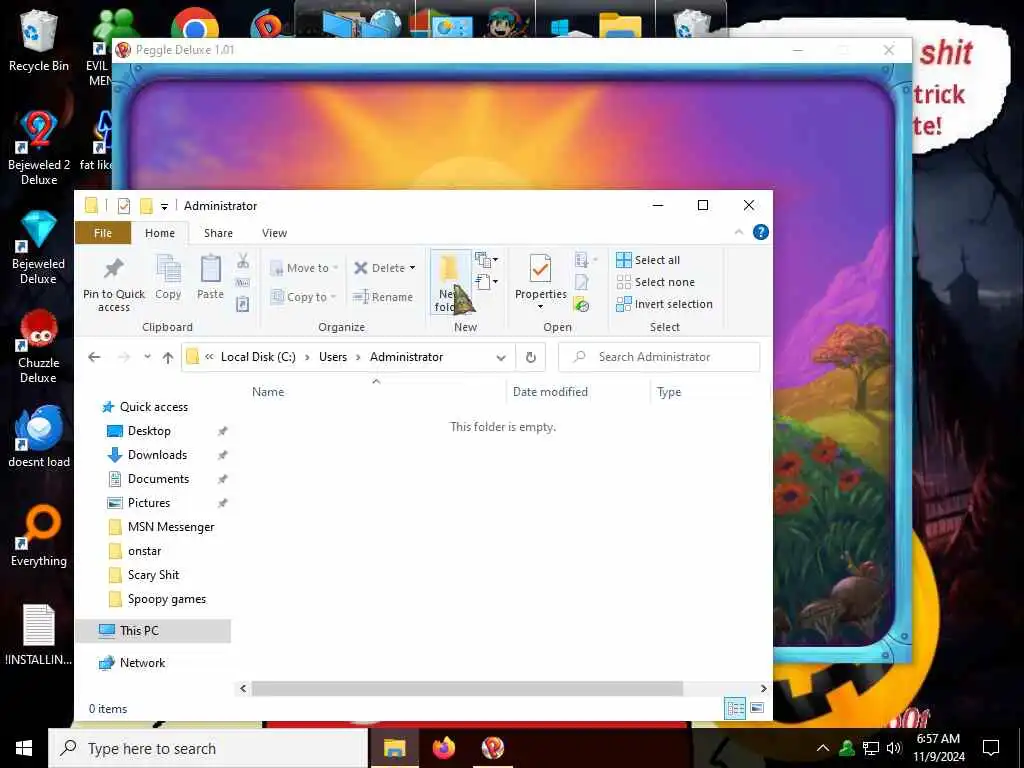Screen dimensions: 1024x768
Task: Open recent locations dropdown arrow
Action: (148, 357)
